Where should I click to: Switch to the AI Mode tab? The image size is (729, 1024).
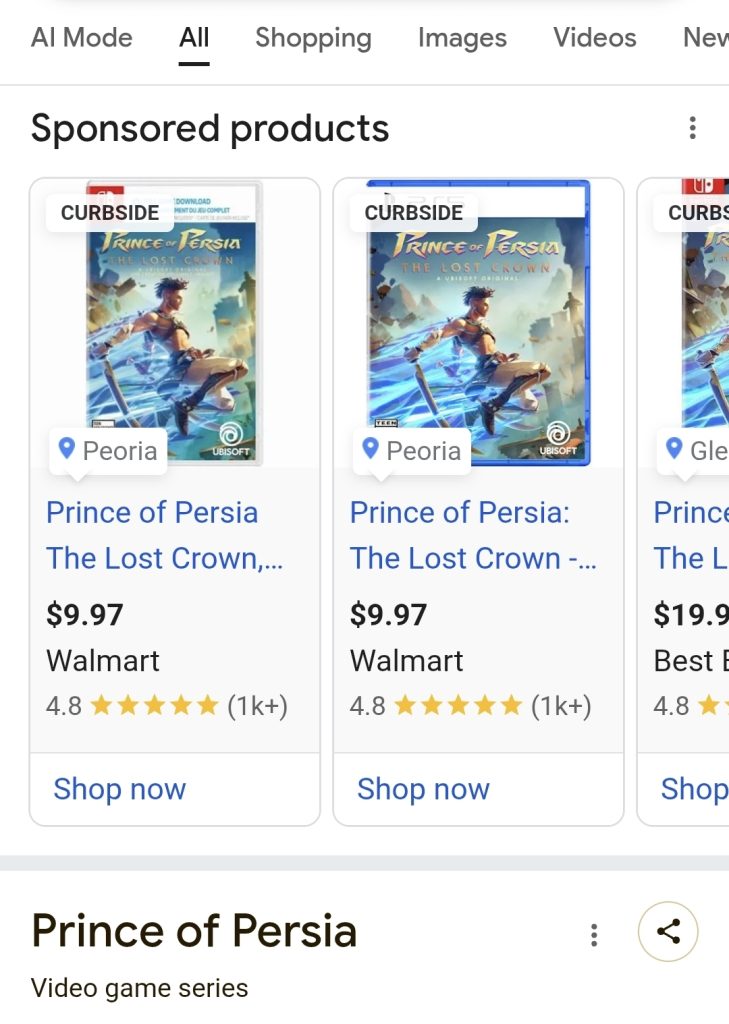pyautogui.click(x=81, y=38)
